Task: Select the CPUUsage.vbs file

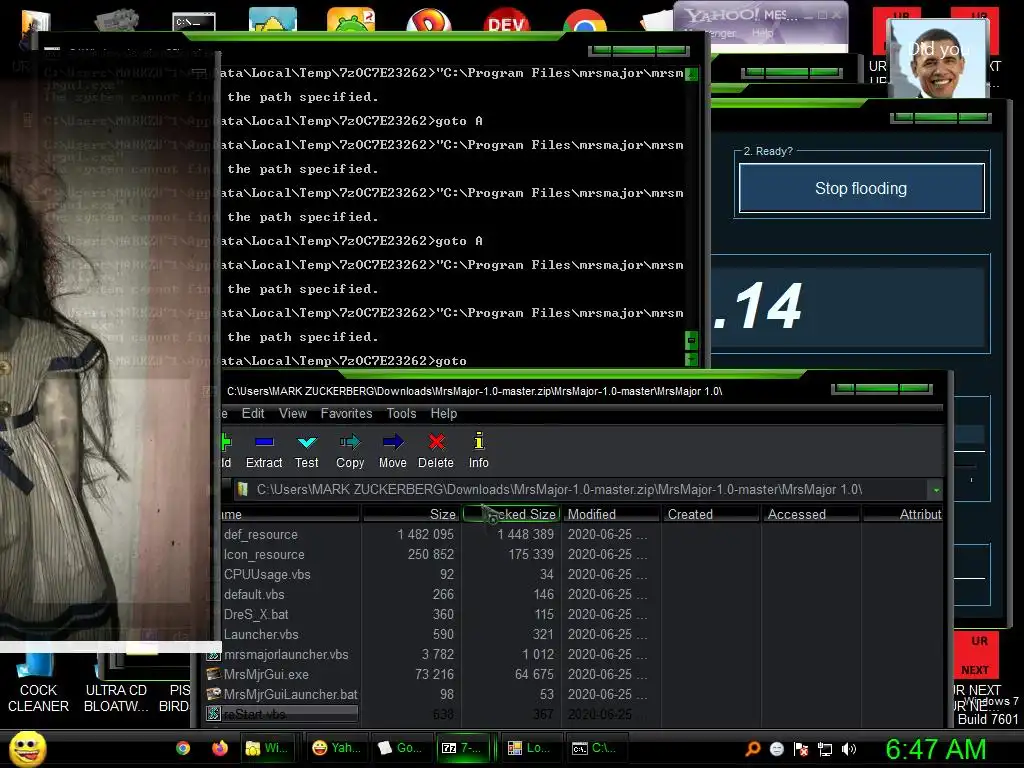Action: click(268, 574)
